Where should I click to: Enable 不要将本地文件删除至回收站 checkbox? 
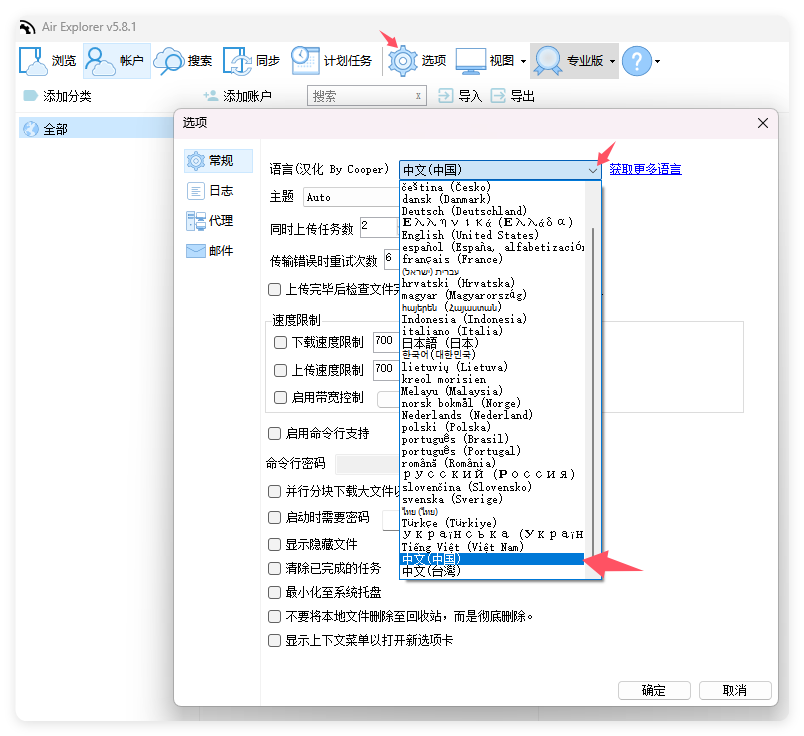274,616
